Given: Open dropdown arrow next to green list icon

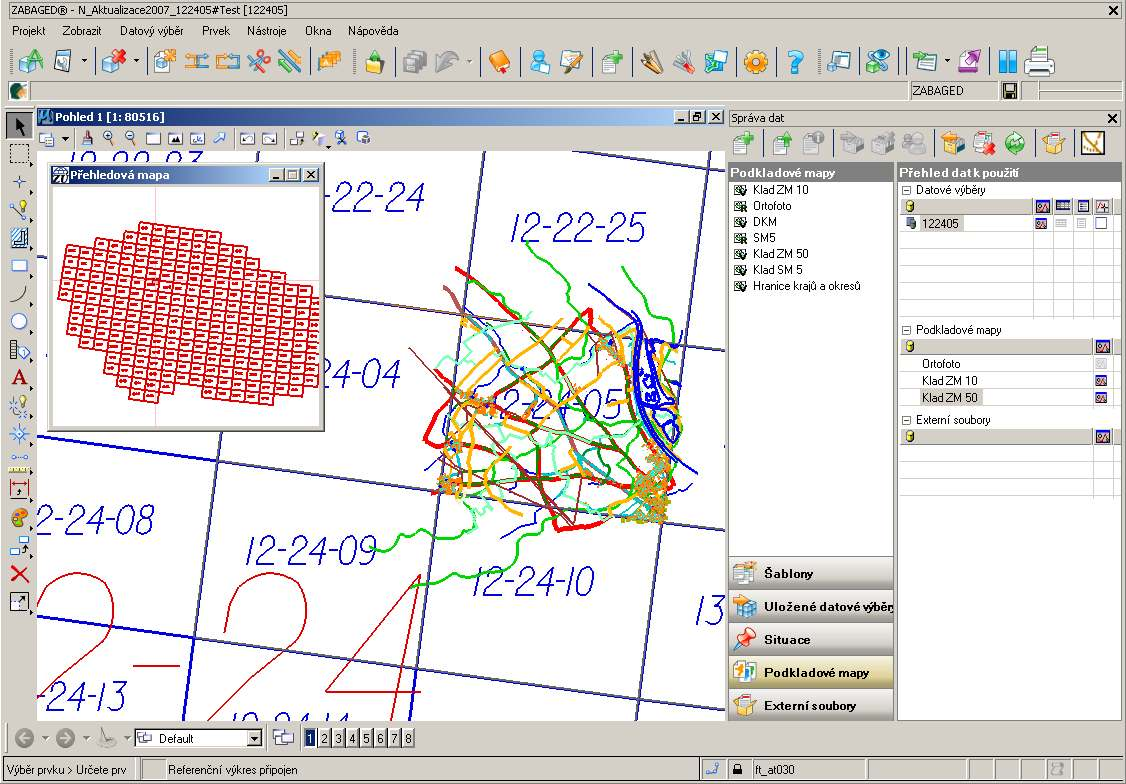Looking at the screenshot, I should tap(947, 62).
